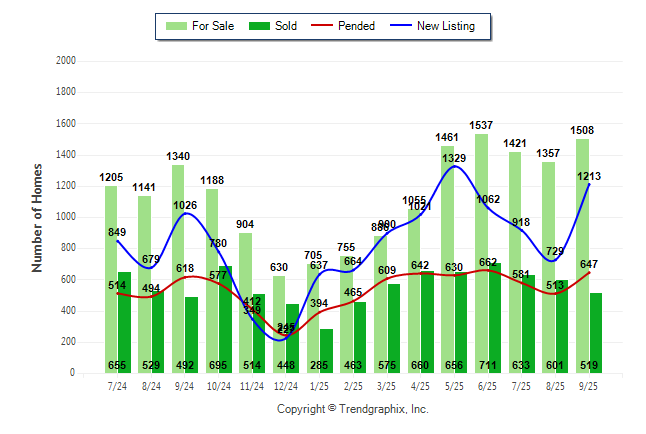Click the 2000 tick on y-axis
The width and height of the screenshot is (646, 434).
pyautogui.click(x=65, y=61)
